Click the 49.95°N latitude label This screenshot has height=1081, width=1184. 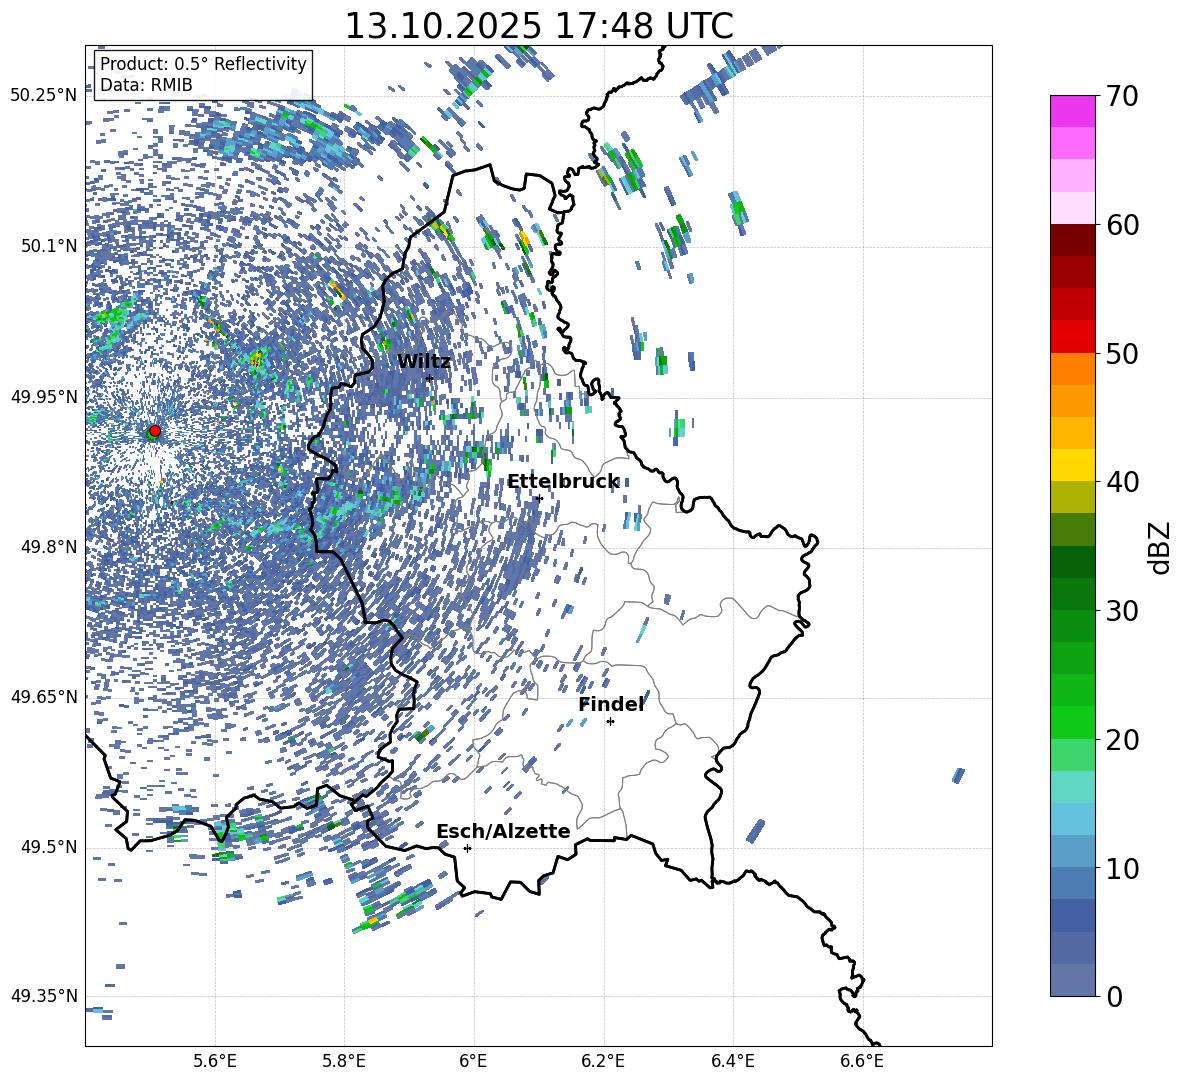pos(44,397)
